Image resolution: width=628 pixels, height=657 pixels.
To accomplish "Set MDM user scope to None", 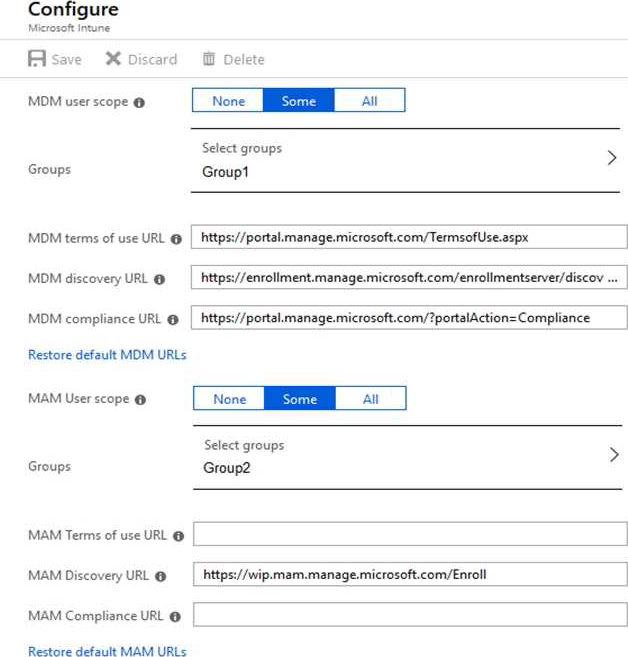I will click(x=228, y=101).
